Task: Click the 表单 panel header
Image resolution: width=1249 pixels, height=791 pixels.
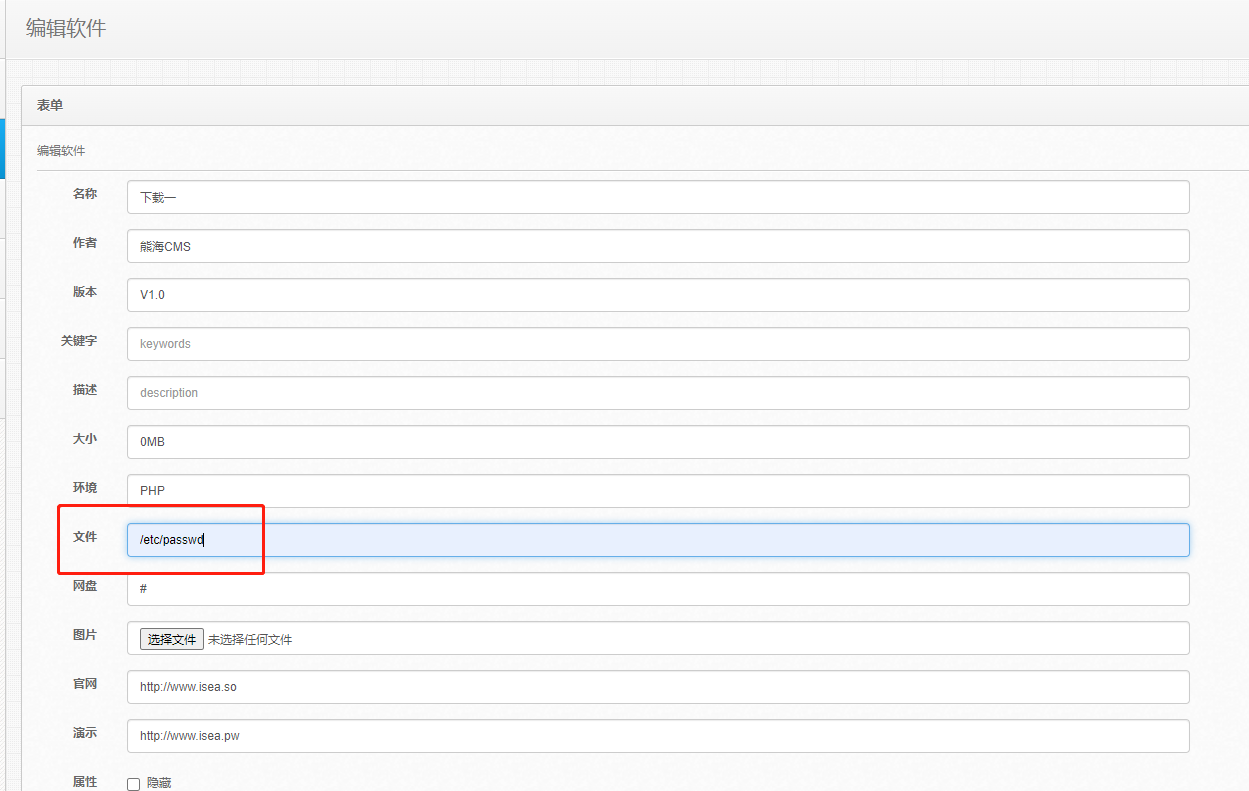Action: click(x=50, y=105)
